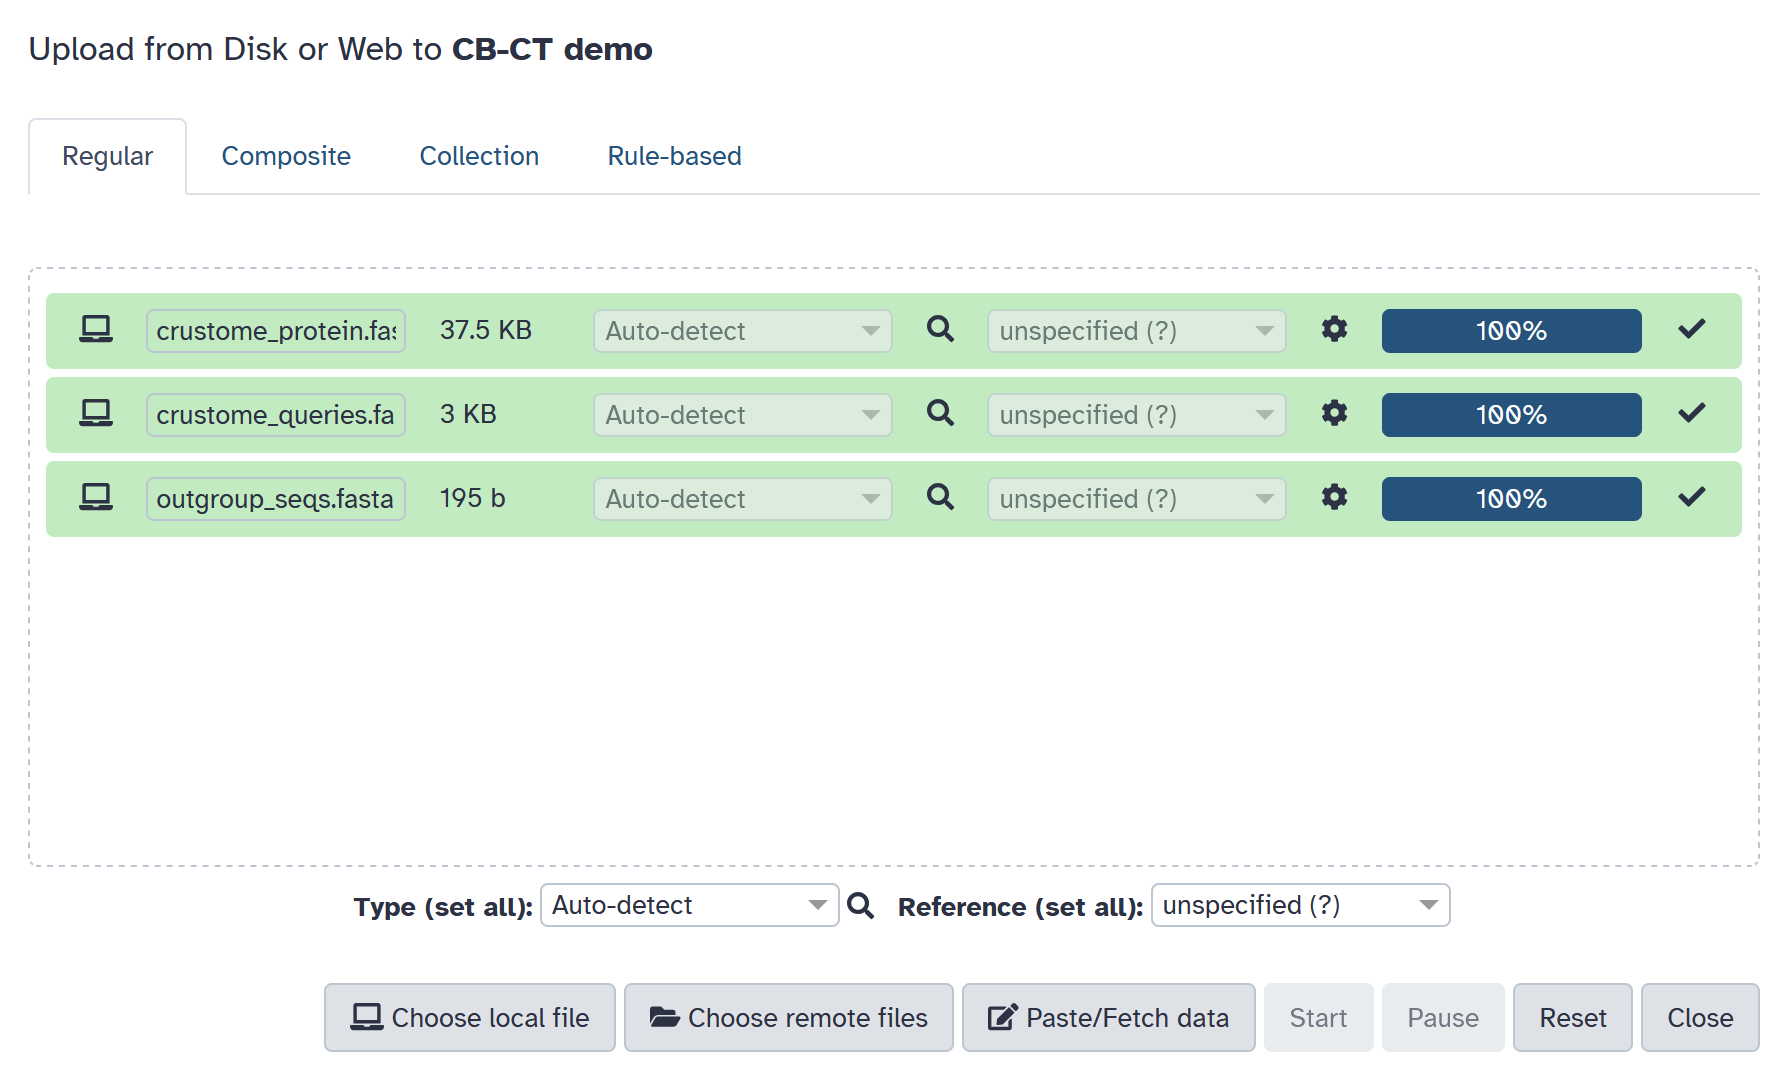Switch to the Collection tab
This screenshot has width=1787, height=1081.
(478, 156)
